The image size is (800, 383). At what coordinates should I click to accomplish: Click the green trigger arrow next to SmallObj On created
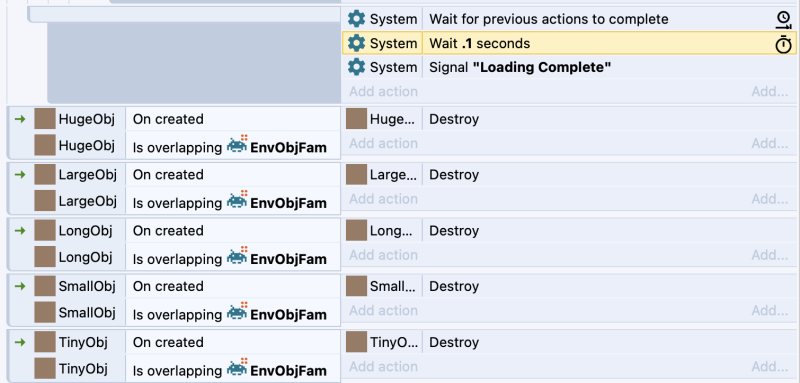[x=20, y=287]
